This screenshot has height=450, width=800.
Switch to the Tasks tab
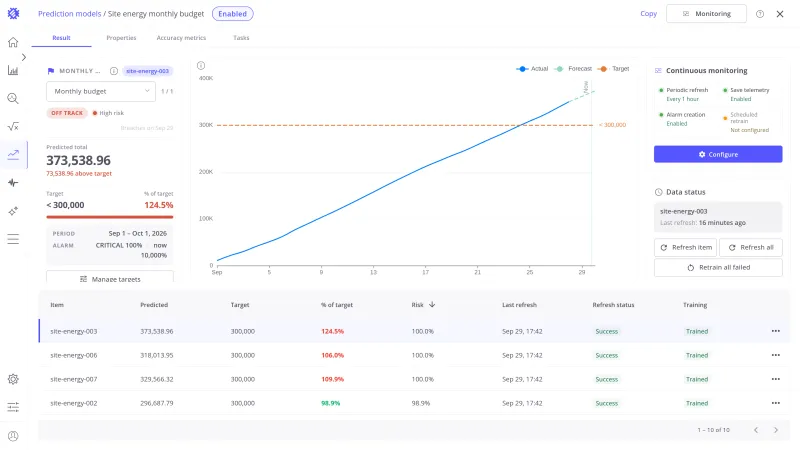(241, 38)
